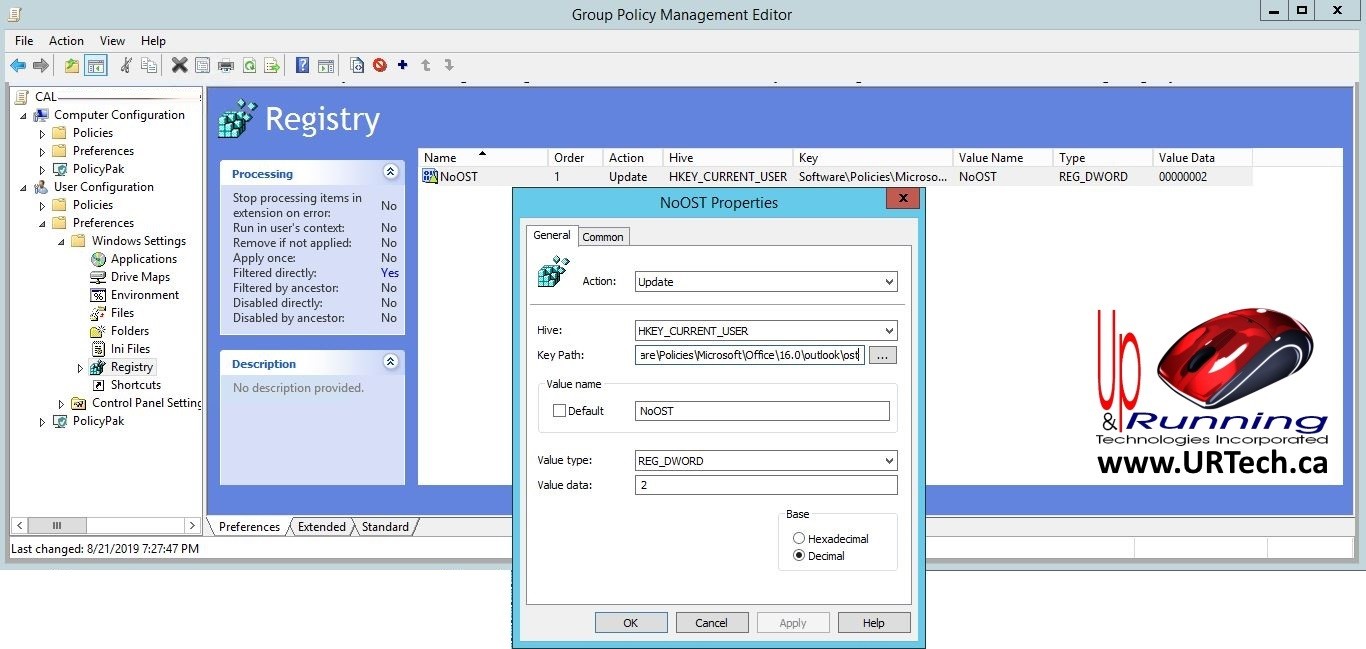The image size is (1366, 649).
Task: Switch to the Common tab
Action: (x=603, y=237)
